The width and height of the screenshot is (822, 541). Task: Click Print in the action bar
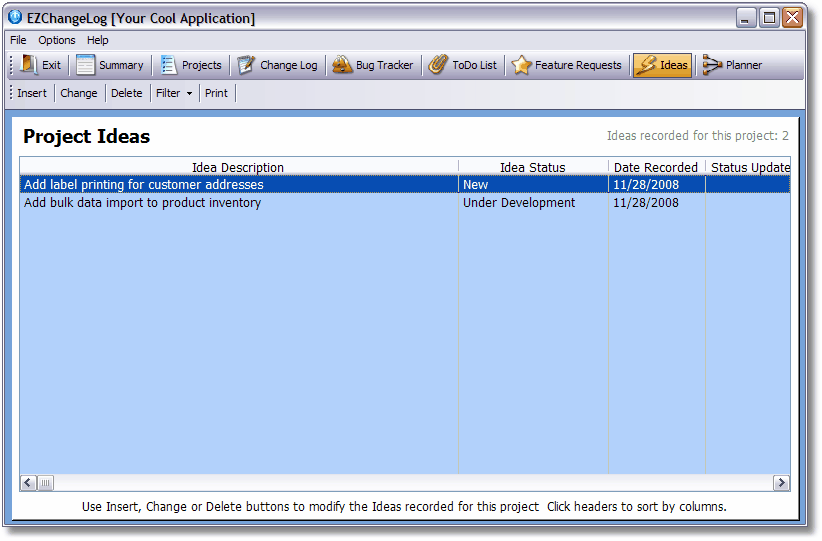pos(216,93)
